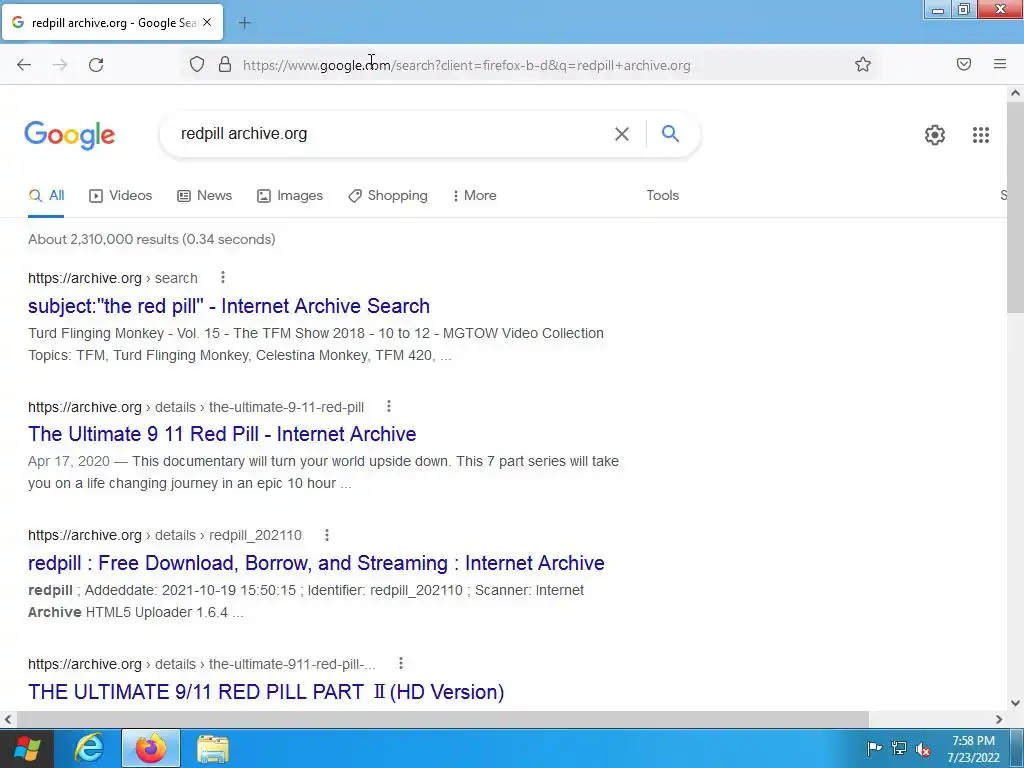The image size is (1024, 768).
Task: Click the muted volume tray icon
Action: 923,748
